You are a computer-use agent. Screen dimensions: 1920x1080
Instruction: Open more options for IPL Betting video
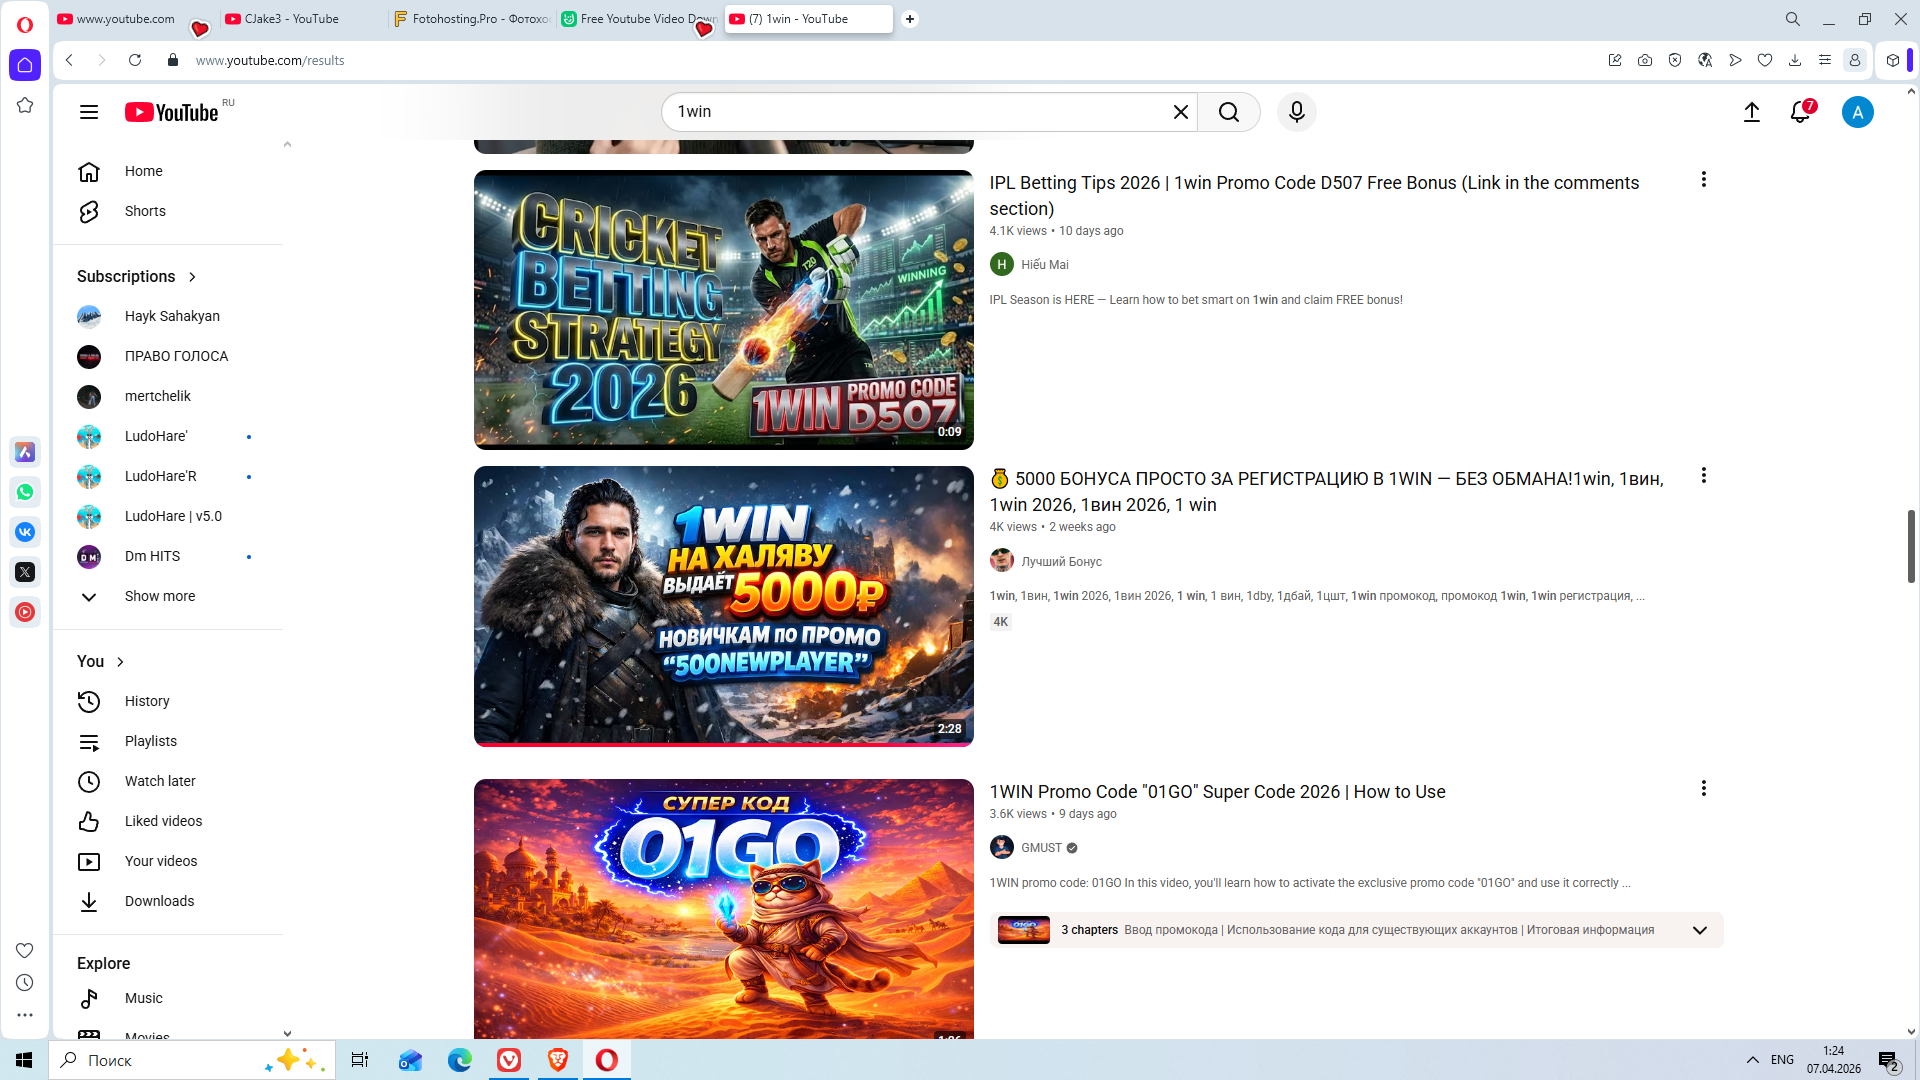1703,180
